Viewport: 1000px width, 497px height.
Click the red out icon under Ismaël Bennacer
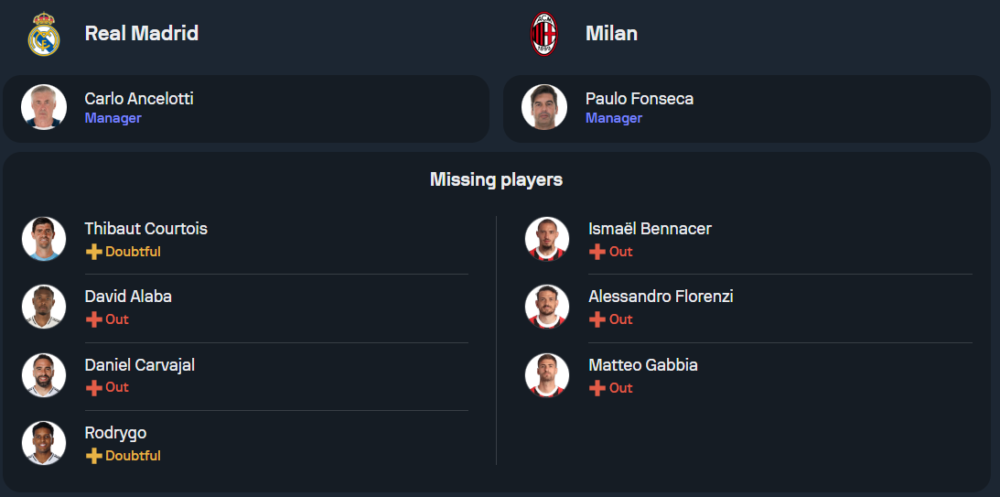[597, 252]
